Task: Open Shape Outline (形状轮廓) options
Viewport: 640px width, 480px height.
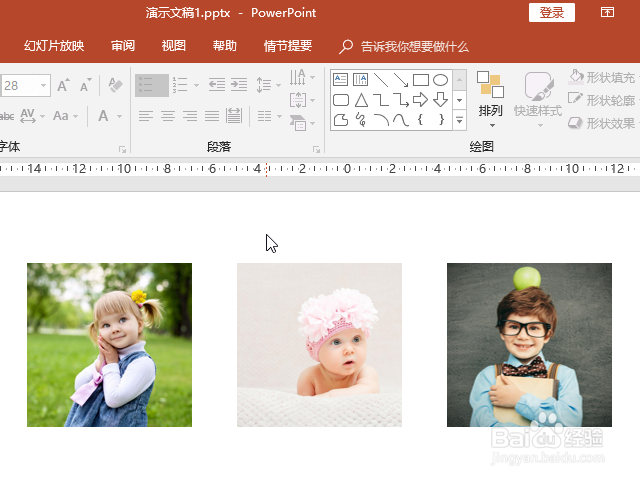Action: tap(603, 100)
